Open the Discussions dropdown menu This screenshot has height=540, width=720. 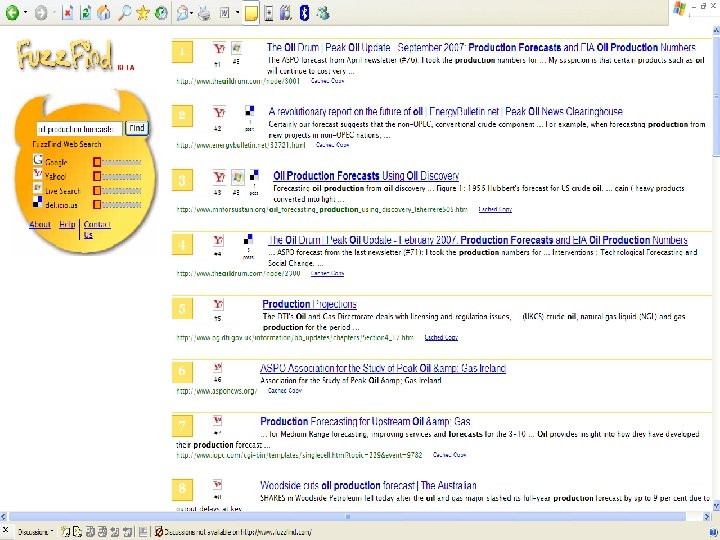(35, 532)
